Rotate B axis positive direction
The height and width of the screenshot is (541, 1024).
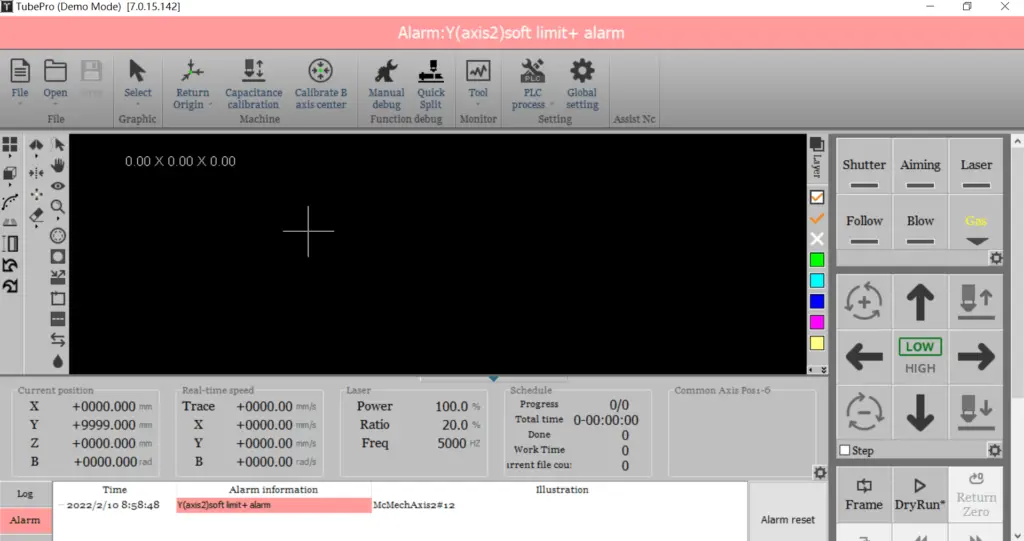pyautogui.click(x=863, y=301)
